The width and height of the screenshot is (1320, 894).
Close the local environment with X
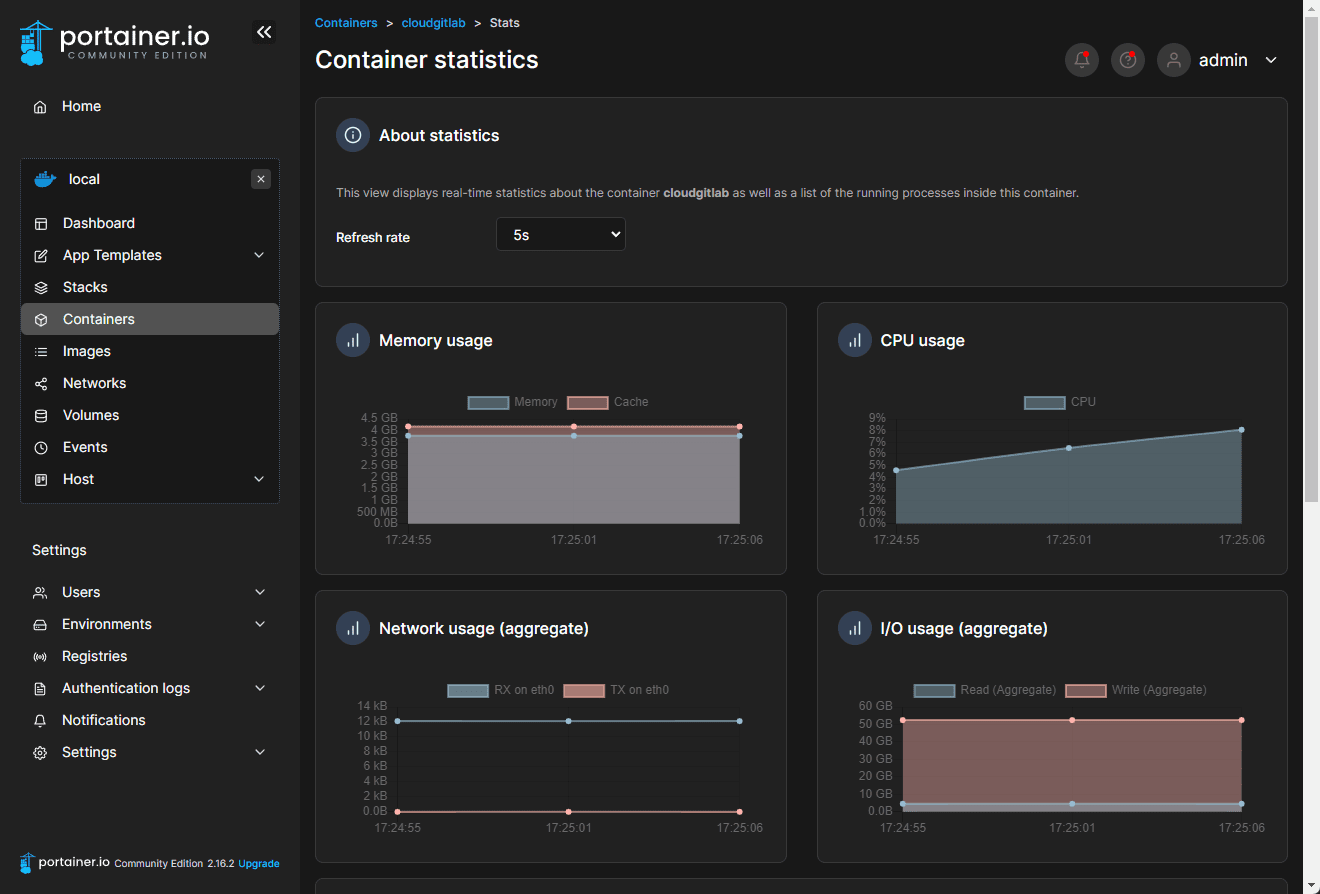pos(261,179)
